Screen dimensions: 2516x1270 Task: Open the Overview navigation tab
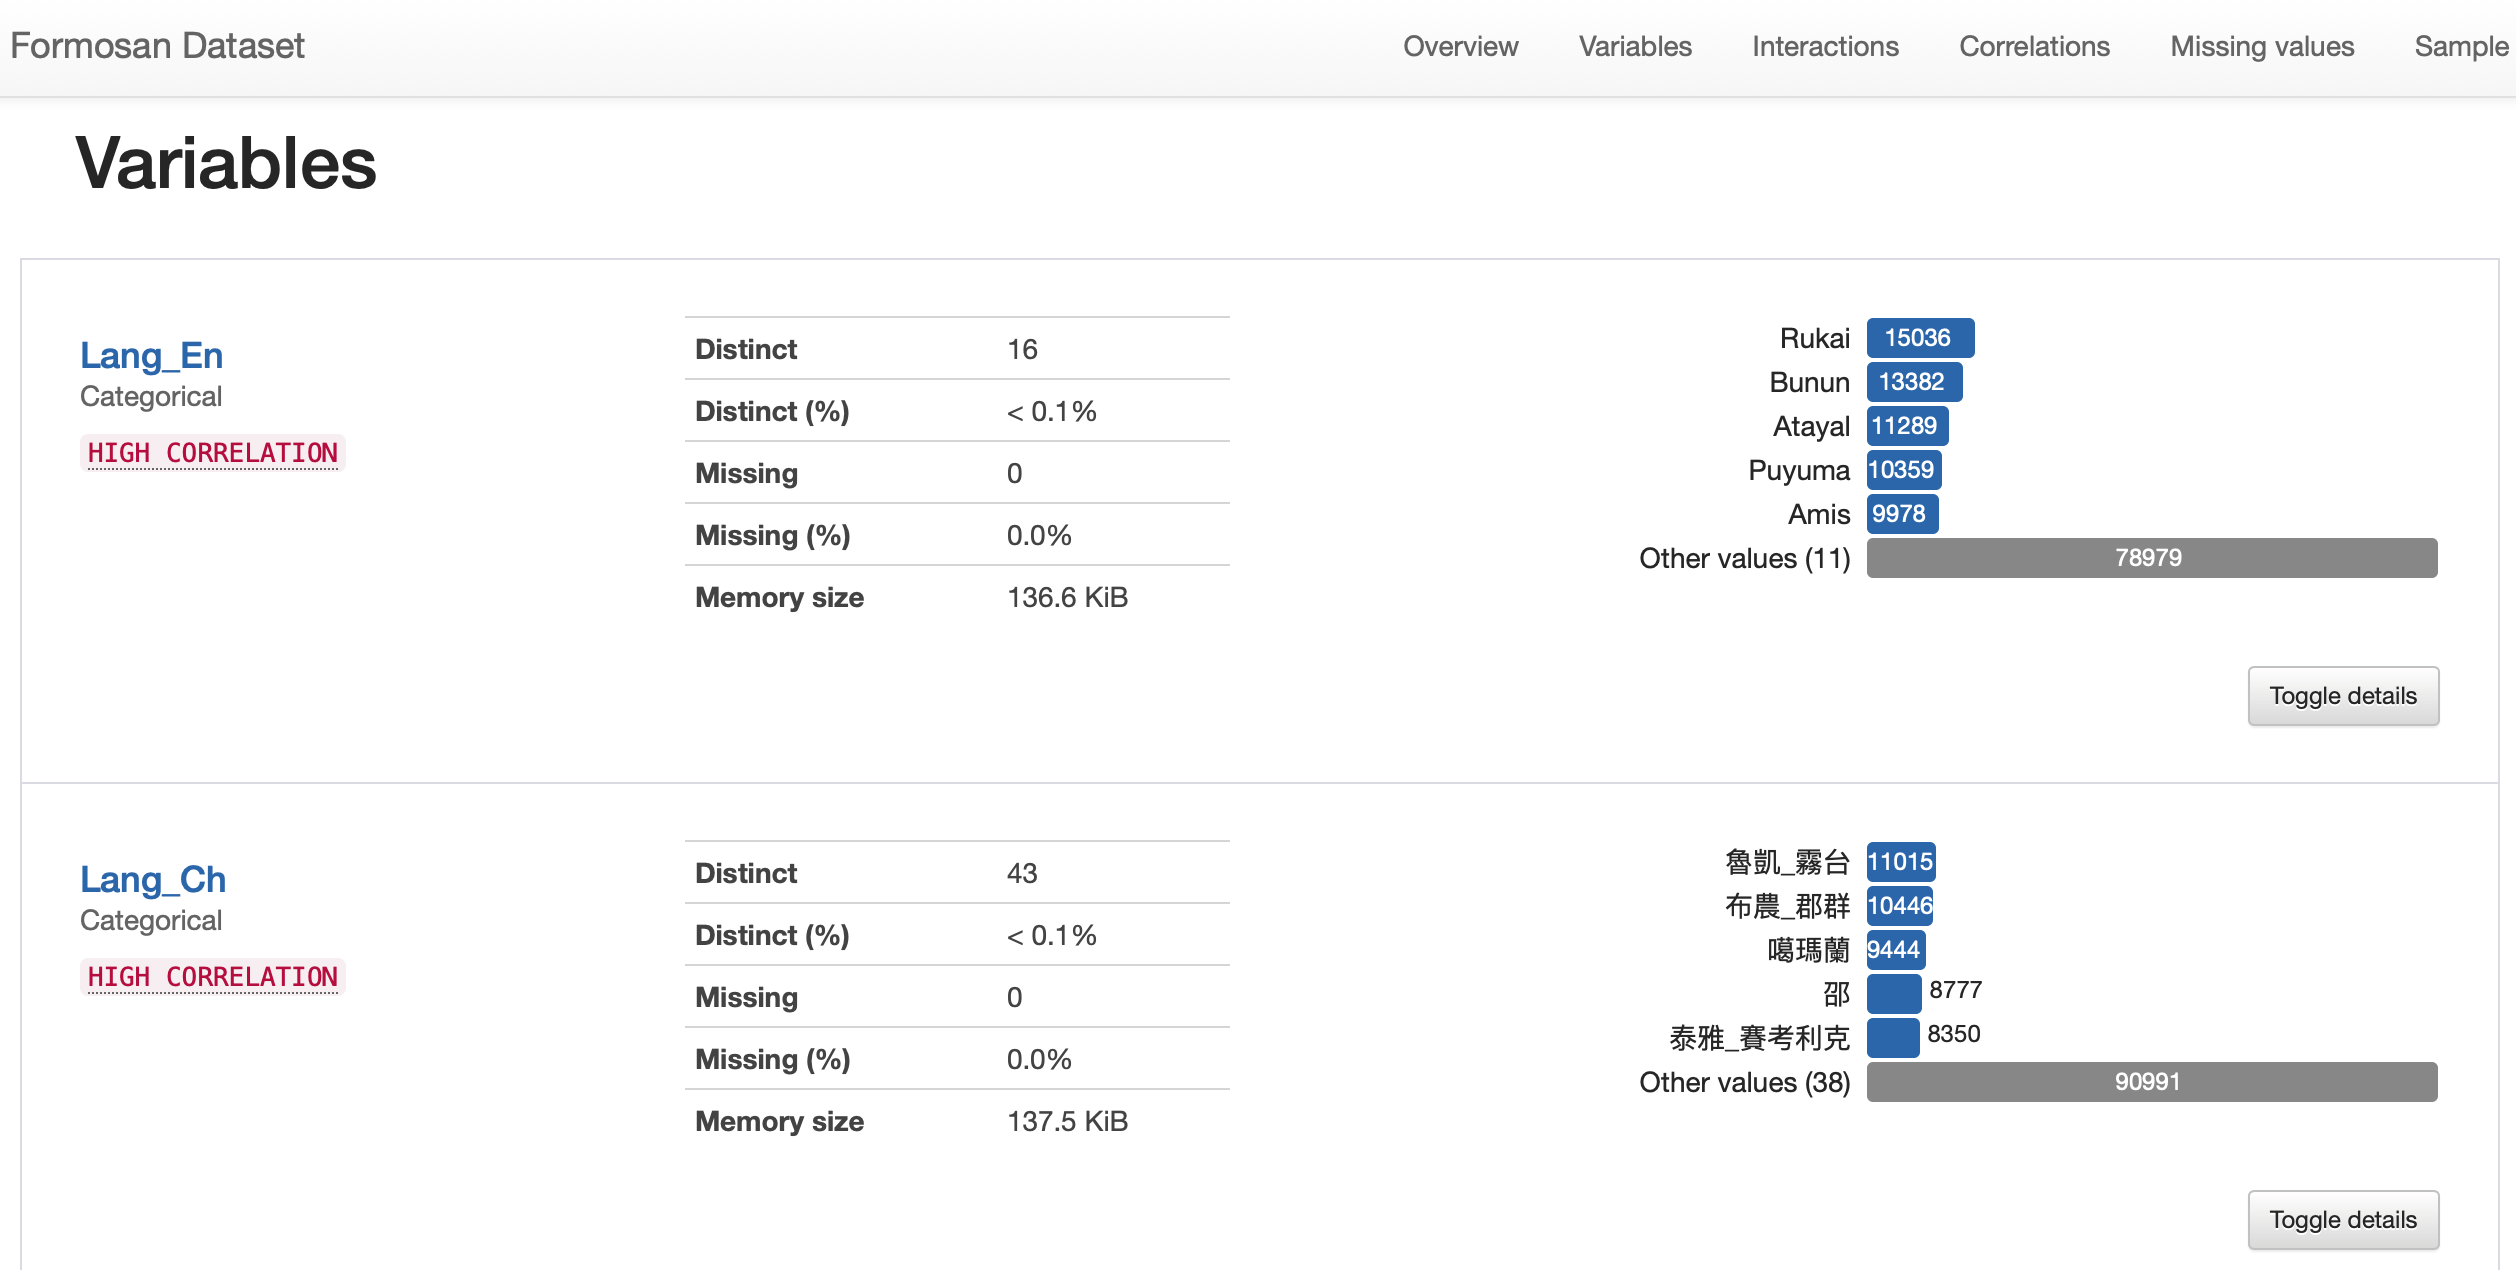[x=1460, y=46]
